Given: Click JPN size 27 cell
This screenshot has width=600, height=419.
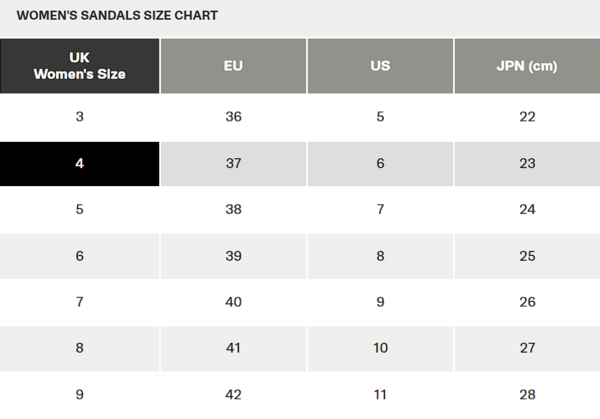Looking at the screenshot, I should pyautogui.click(x=527, y=348).
